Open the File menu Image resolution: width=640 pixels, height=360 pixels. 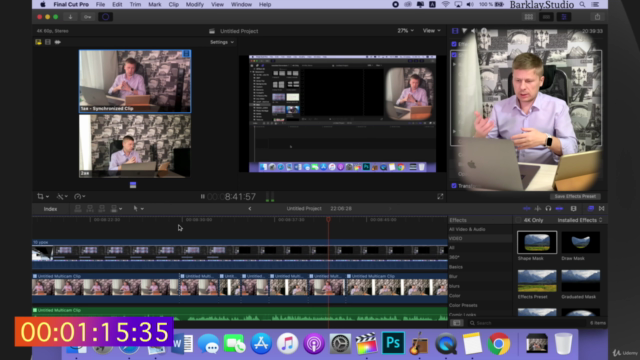pos(100,4)
